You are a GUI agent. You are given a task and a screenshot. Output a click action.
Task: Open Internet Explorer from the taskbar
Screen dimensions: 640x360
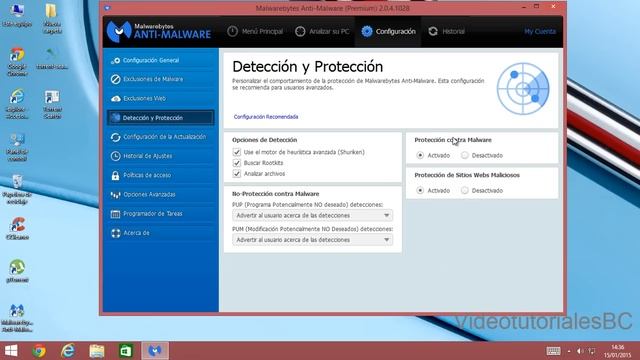point(68,351)
